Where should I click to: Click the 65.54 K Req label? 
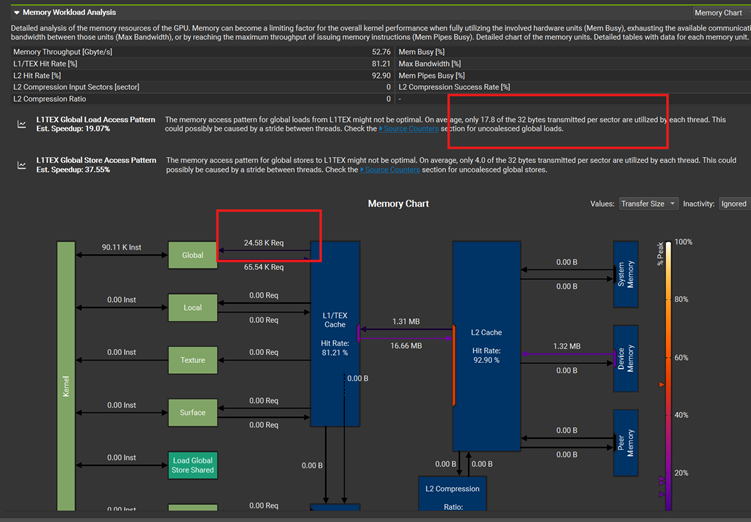[263, 267]
